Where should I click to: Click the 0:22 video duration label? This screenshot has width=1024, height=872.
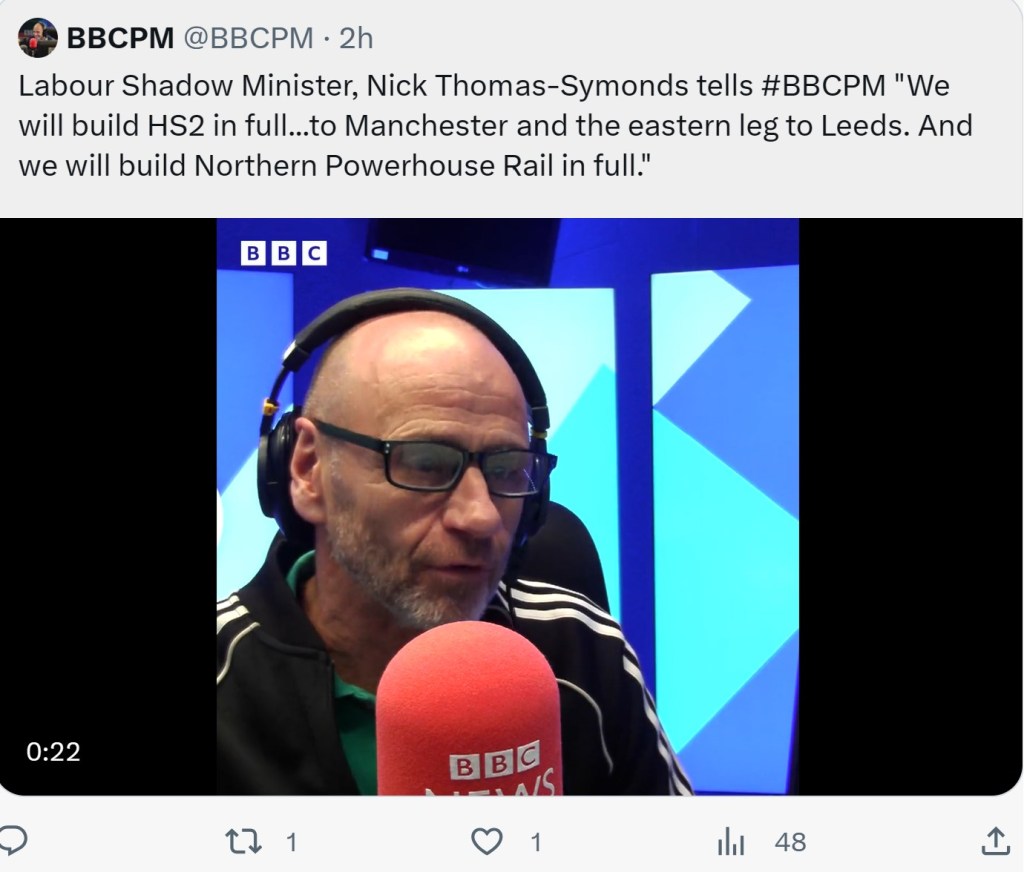tap(53, 752)
